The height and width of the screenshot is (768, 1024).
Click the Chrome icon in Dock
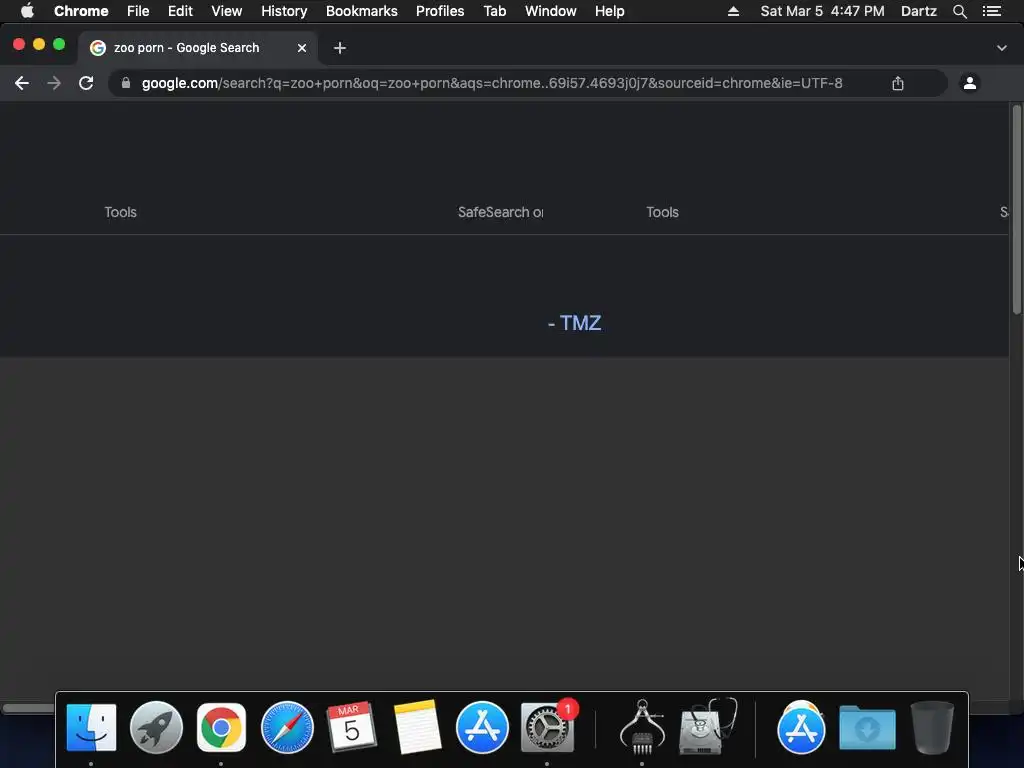[x=221, y=727]
